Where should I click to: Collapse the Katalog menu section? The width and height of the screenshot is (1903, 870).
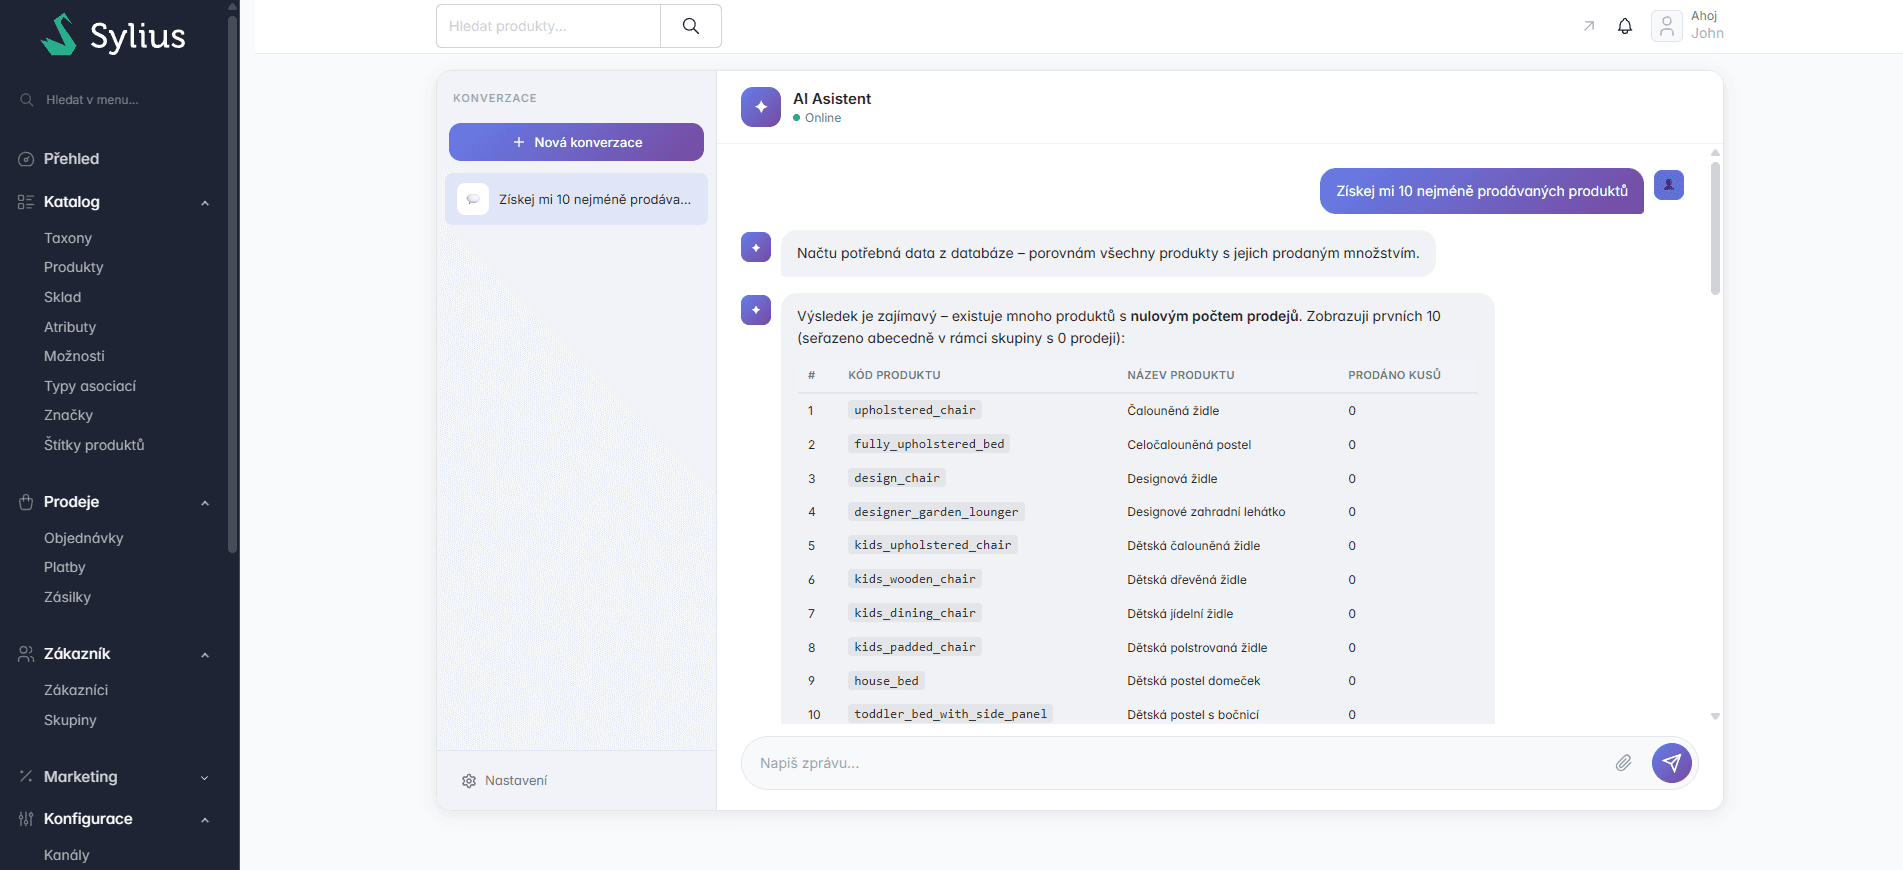click(205, 203)
